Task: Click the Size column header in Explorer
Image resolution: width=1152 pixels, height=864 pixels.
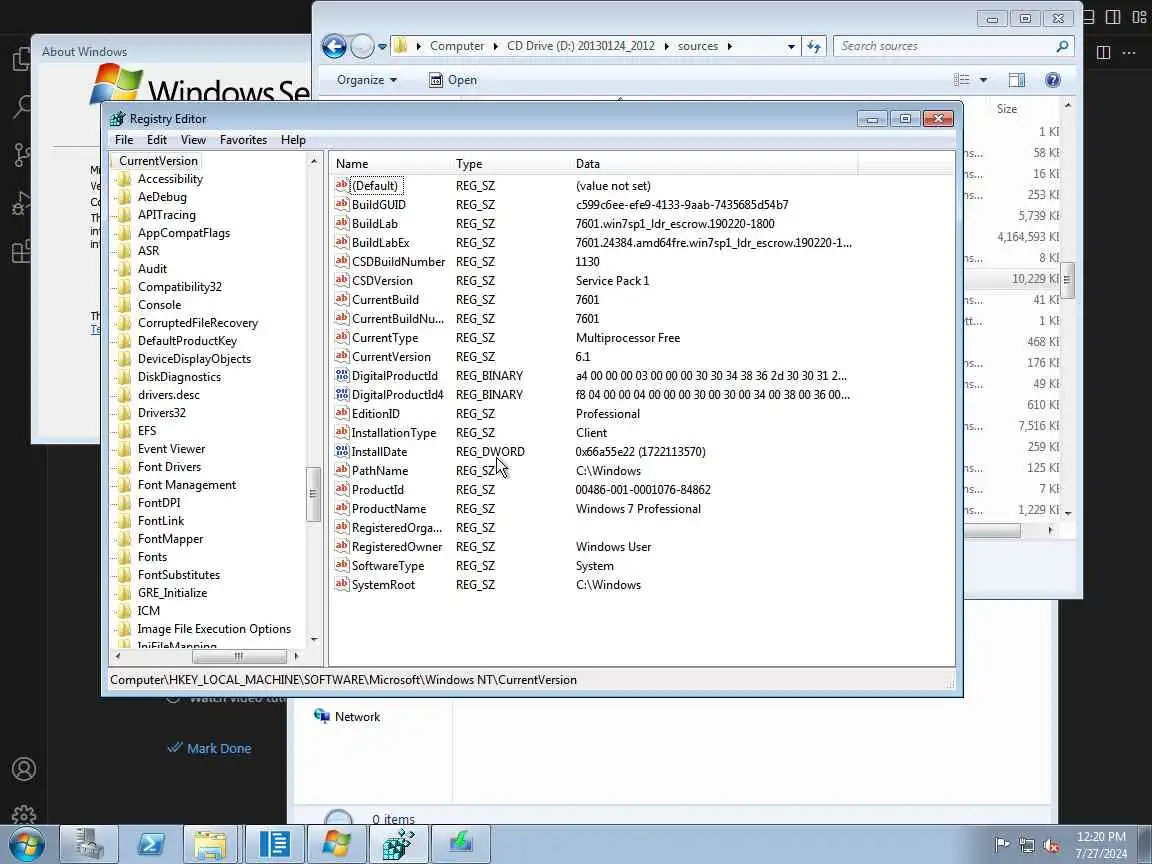Action: coord(1007,109)
